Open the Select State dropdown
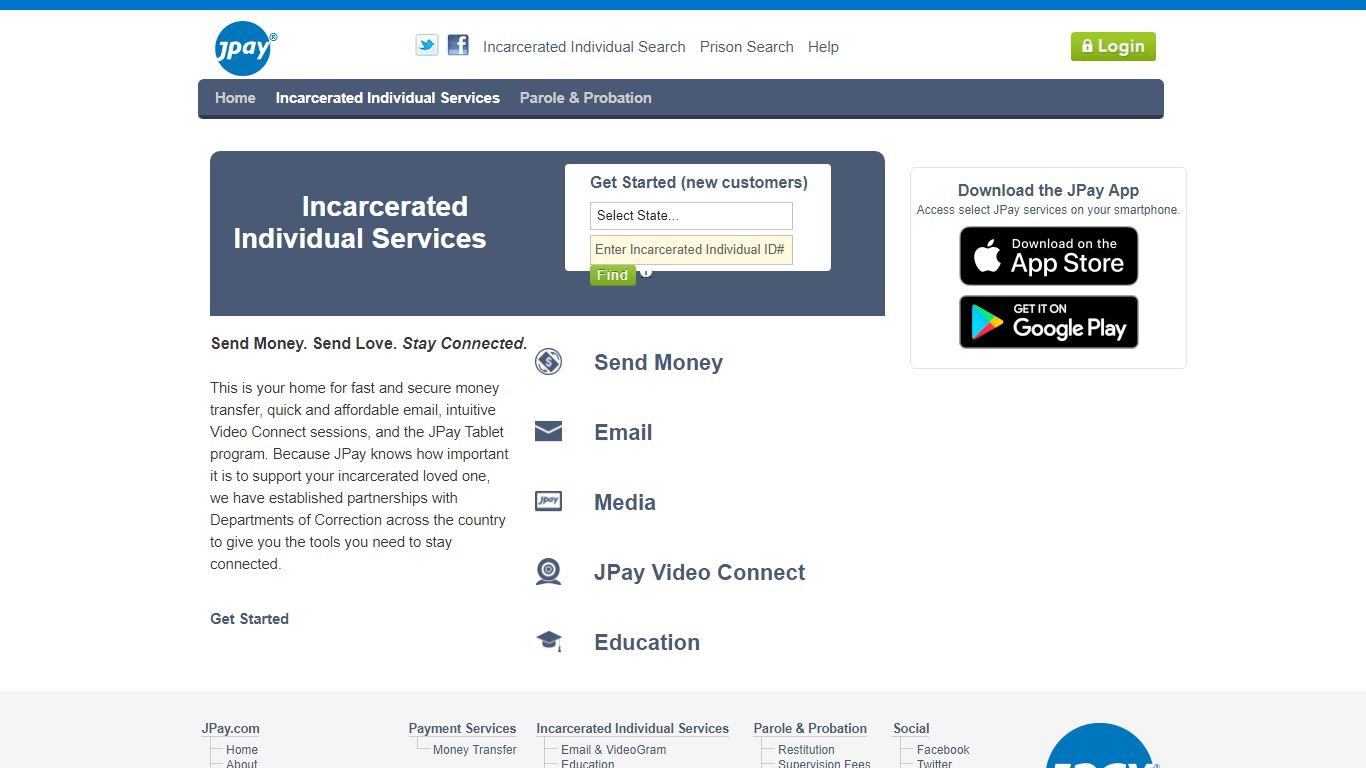The image size is (1366, 768). point(691,216)
